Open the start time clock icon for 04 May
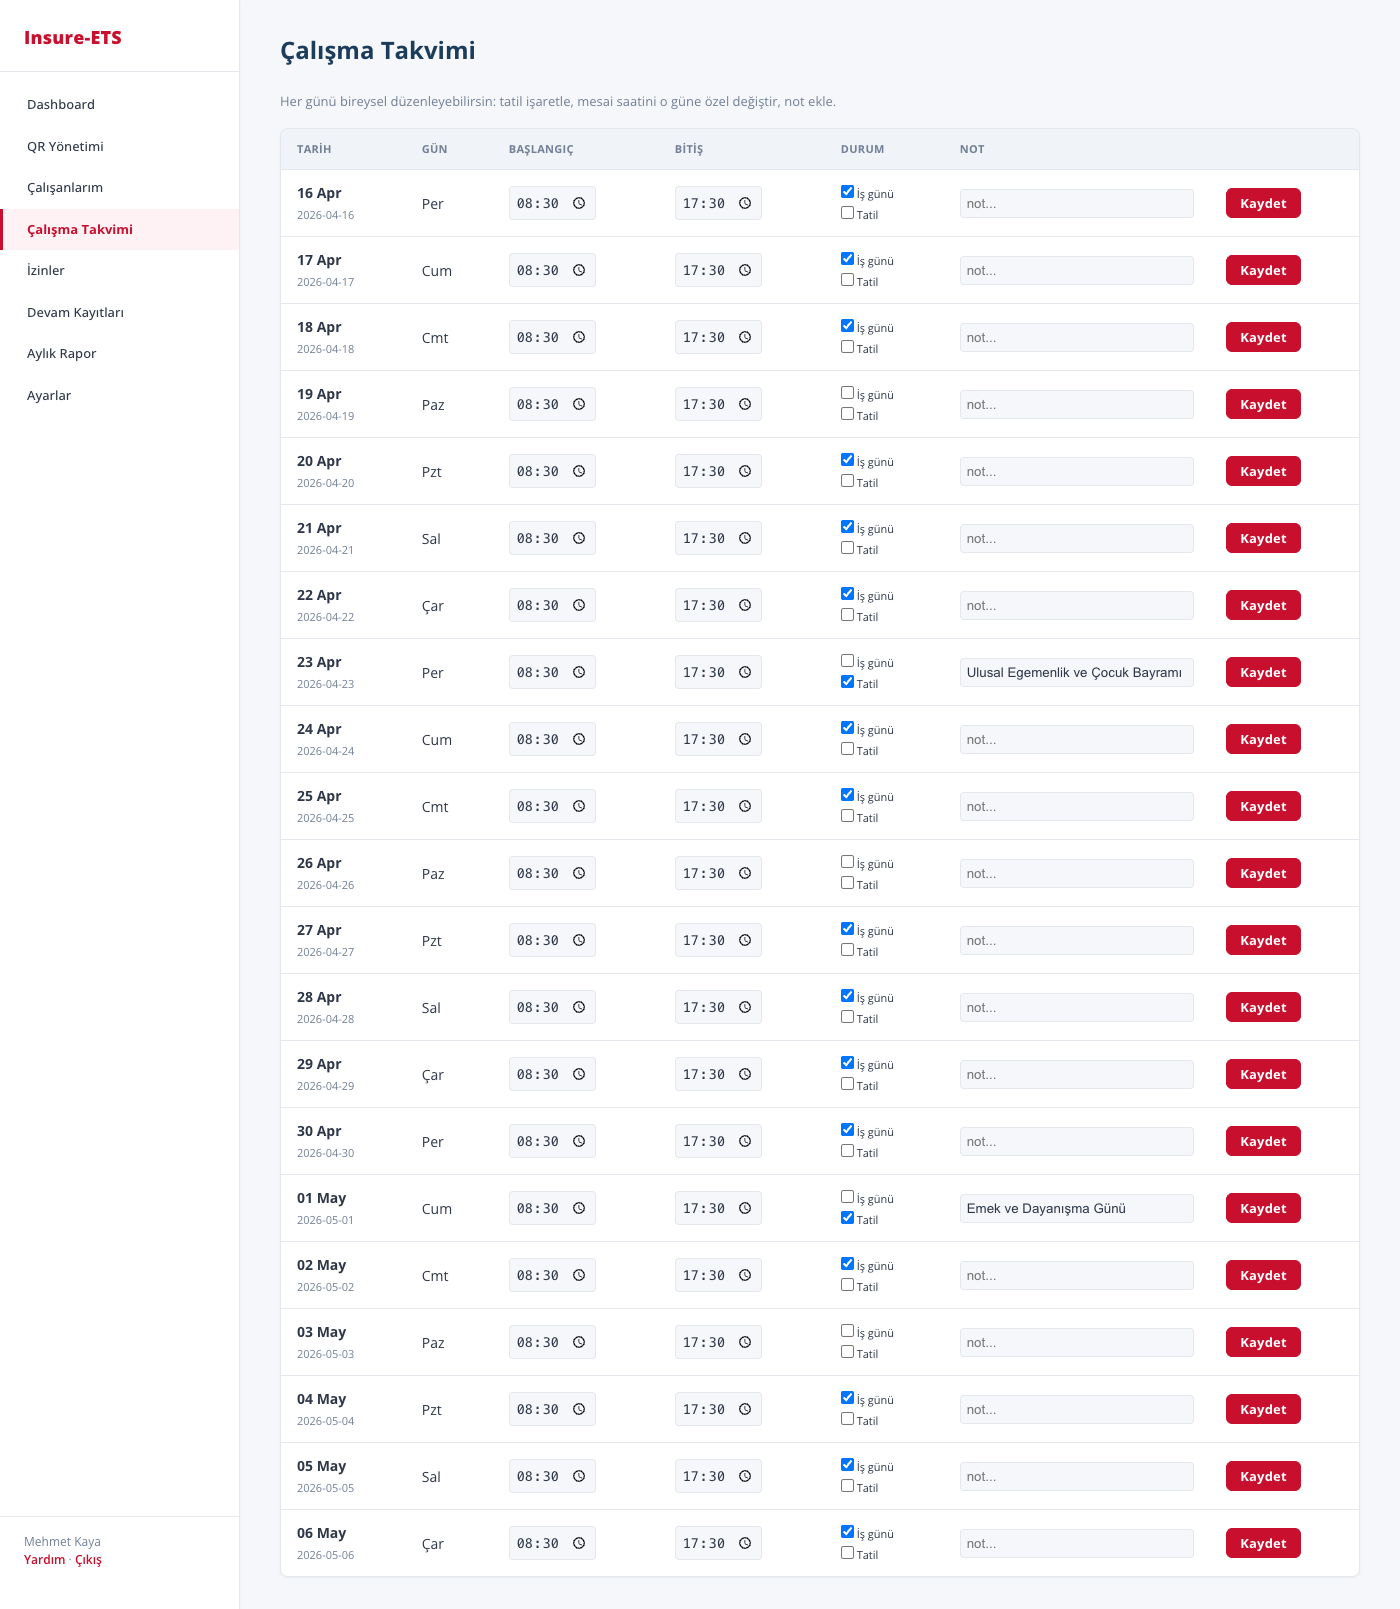Image resolution: width=1400 pixels, height=1609 pixels. pyautogui.click(x=579, y=1410)
